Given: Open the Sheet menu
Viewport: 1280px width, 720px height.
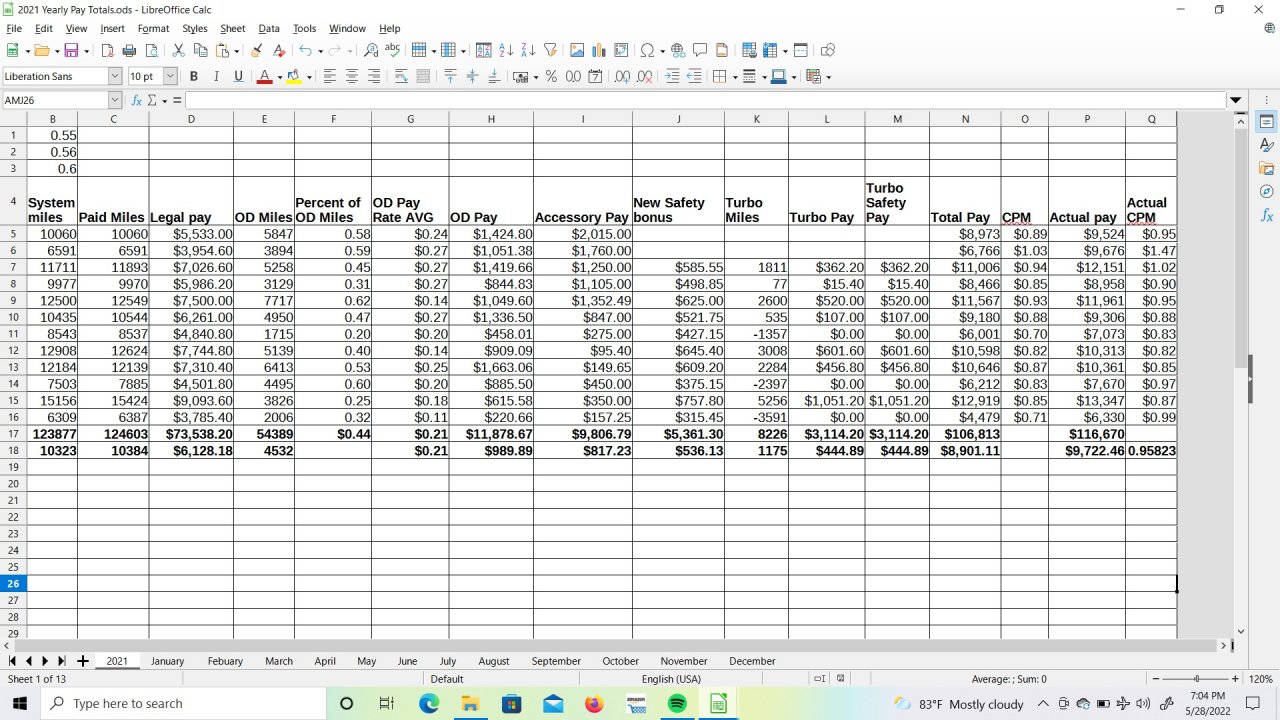Looking at the screenshot, I should (232, 28).
